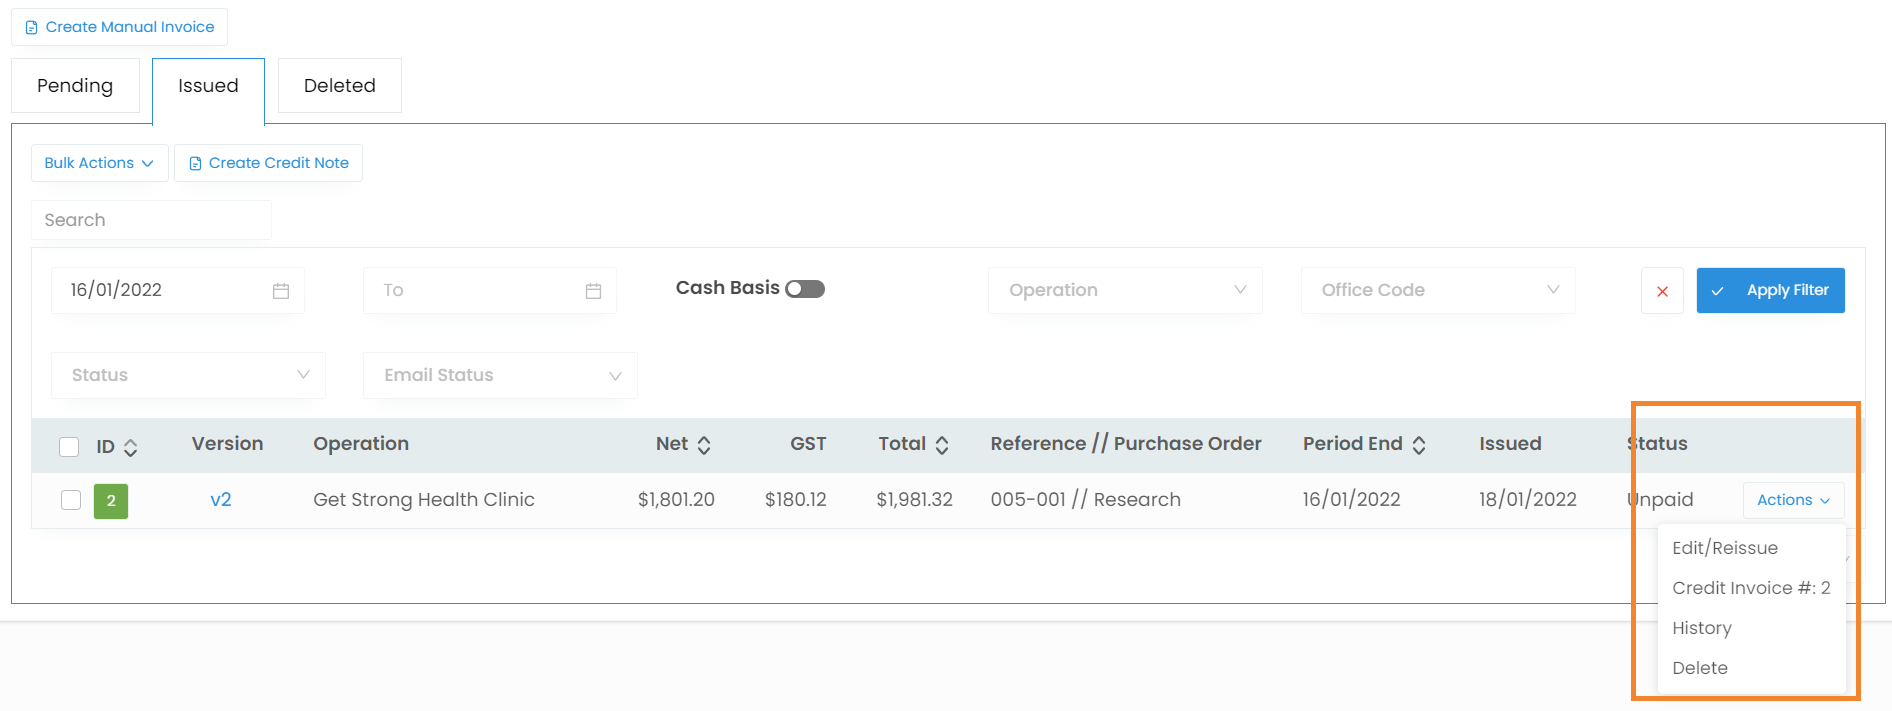Sort by Total column arrows
This screenshot has height=711, width=1892.
942,445
